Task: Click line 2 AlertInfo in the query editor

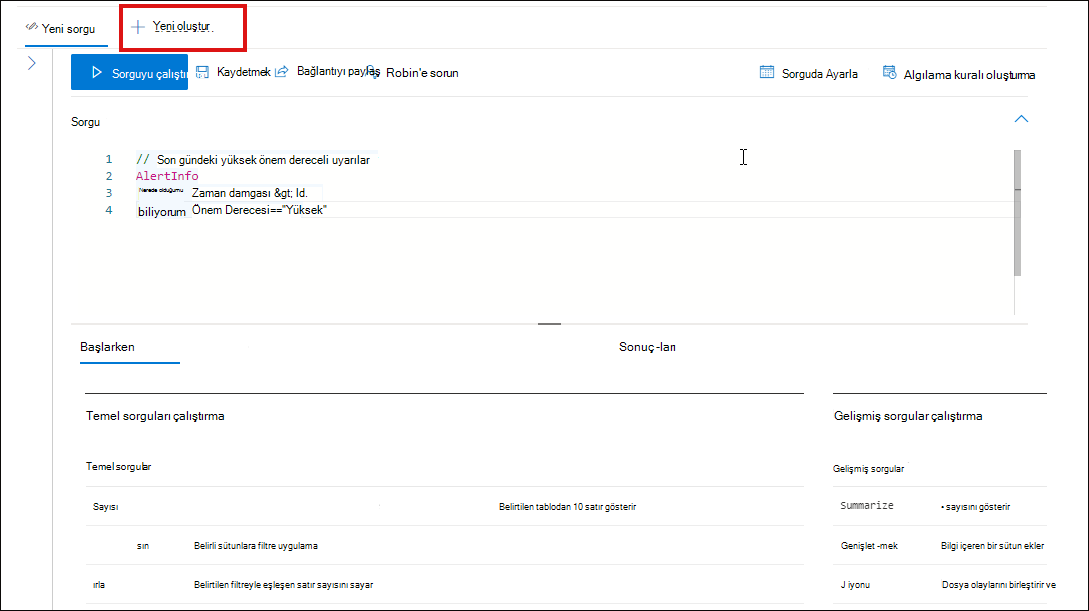Action: [167, 176]
